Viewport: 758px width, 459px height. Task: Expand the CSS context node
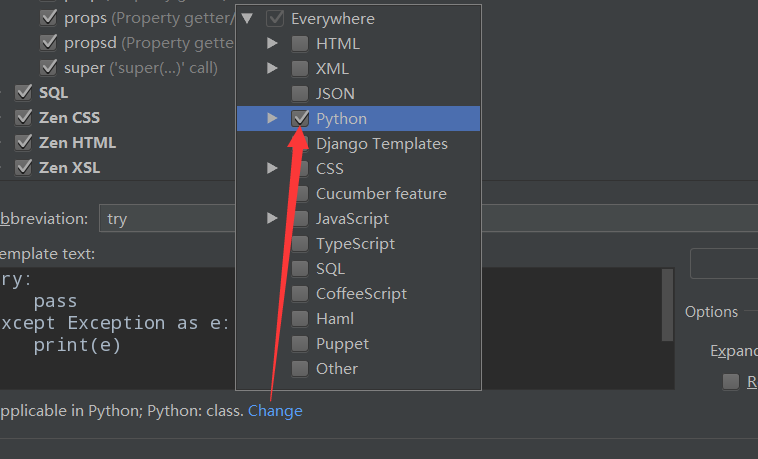[272, 169]
